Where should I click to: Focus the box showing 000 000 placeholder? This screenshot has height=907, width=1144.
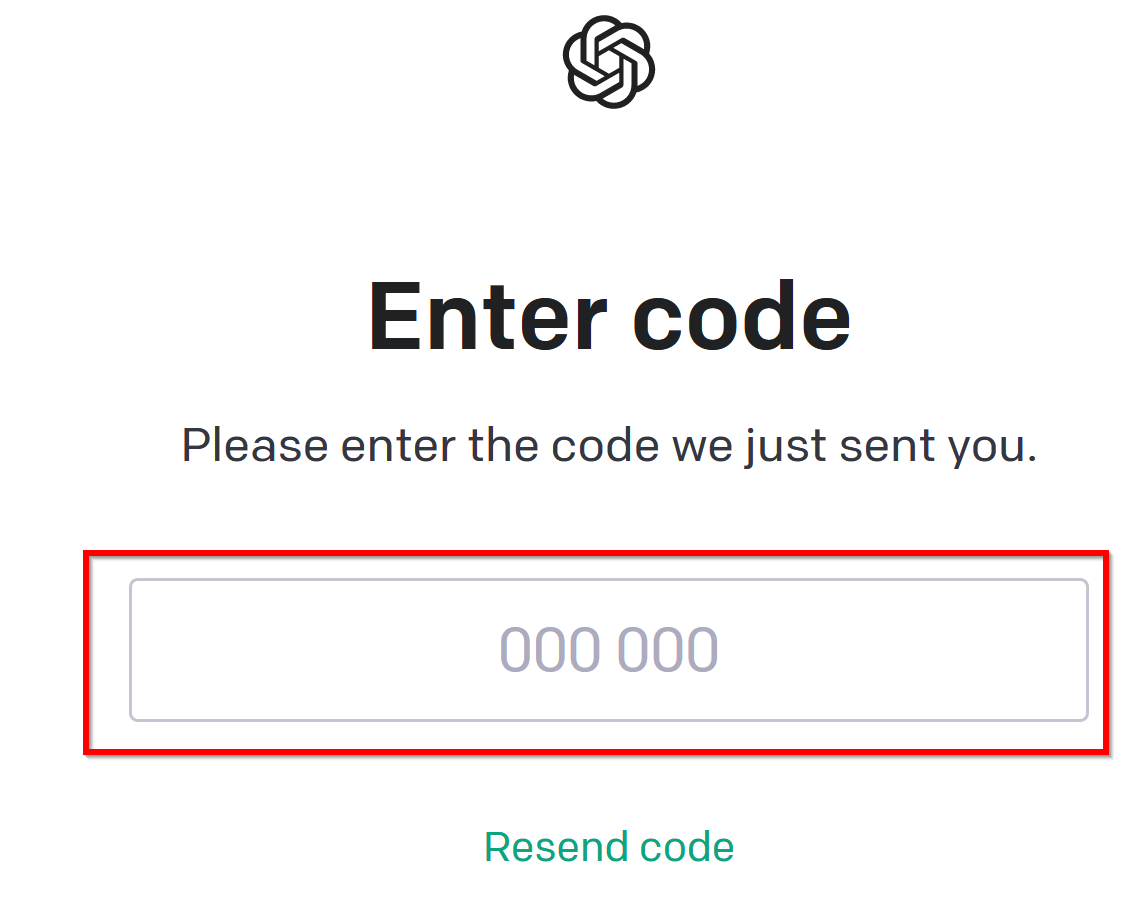(x=608, y=649)
